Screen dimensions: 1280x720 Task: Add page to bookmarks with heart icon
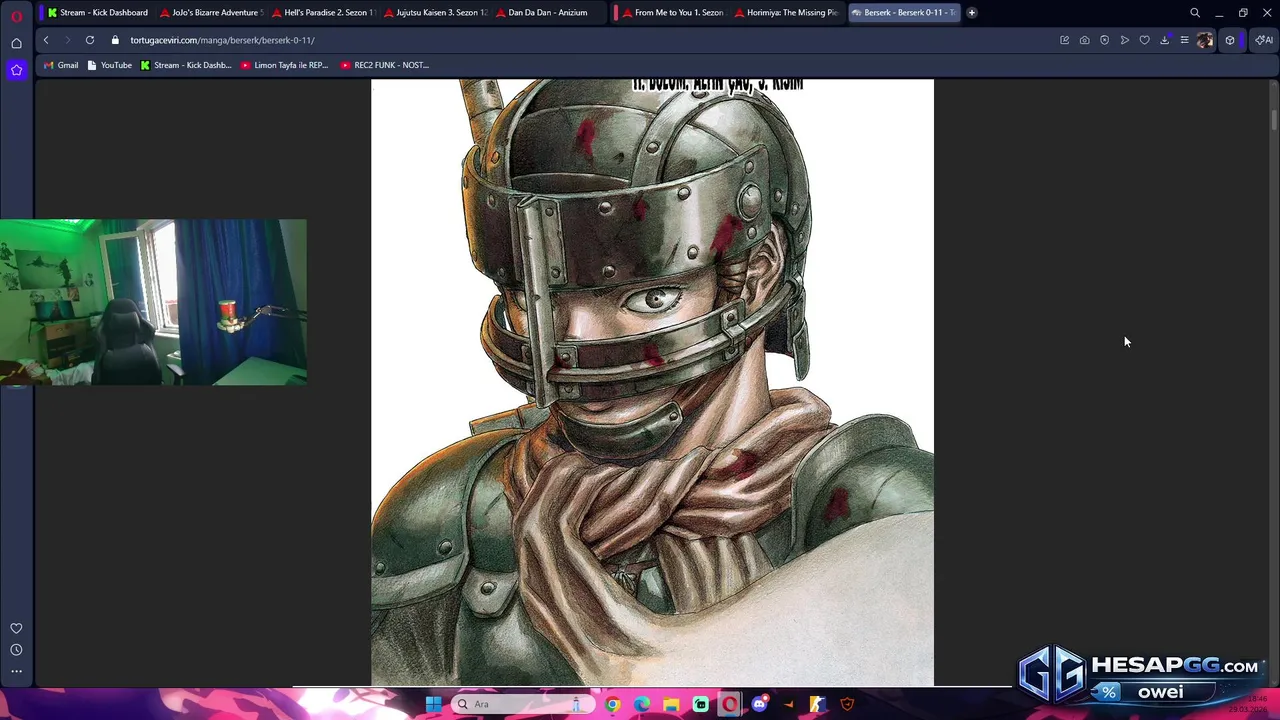coord(1145,40)
